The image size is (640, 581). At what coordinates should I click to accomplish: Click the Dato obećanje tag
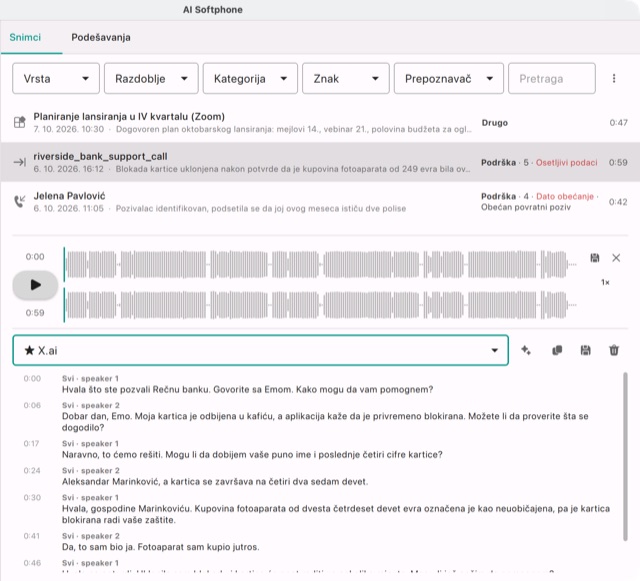click(x=564, y=196)
